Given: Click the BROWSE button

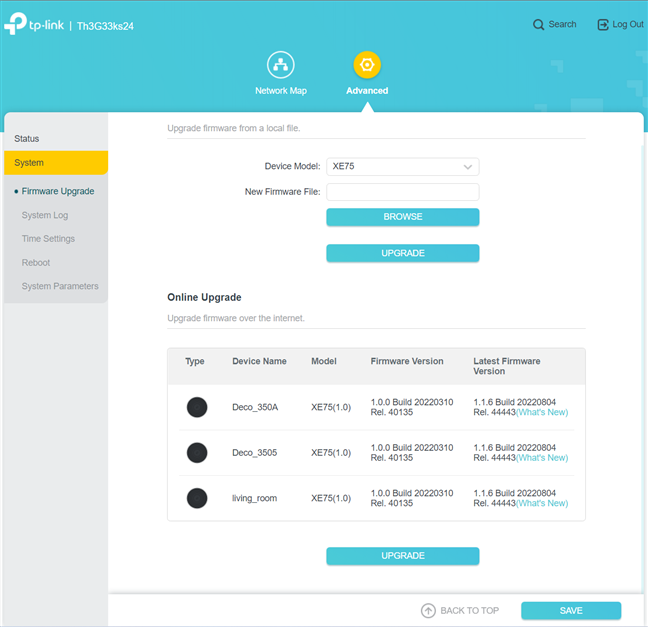Looking at the screenshot, I should [403, 217].
